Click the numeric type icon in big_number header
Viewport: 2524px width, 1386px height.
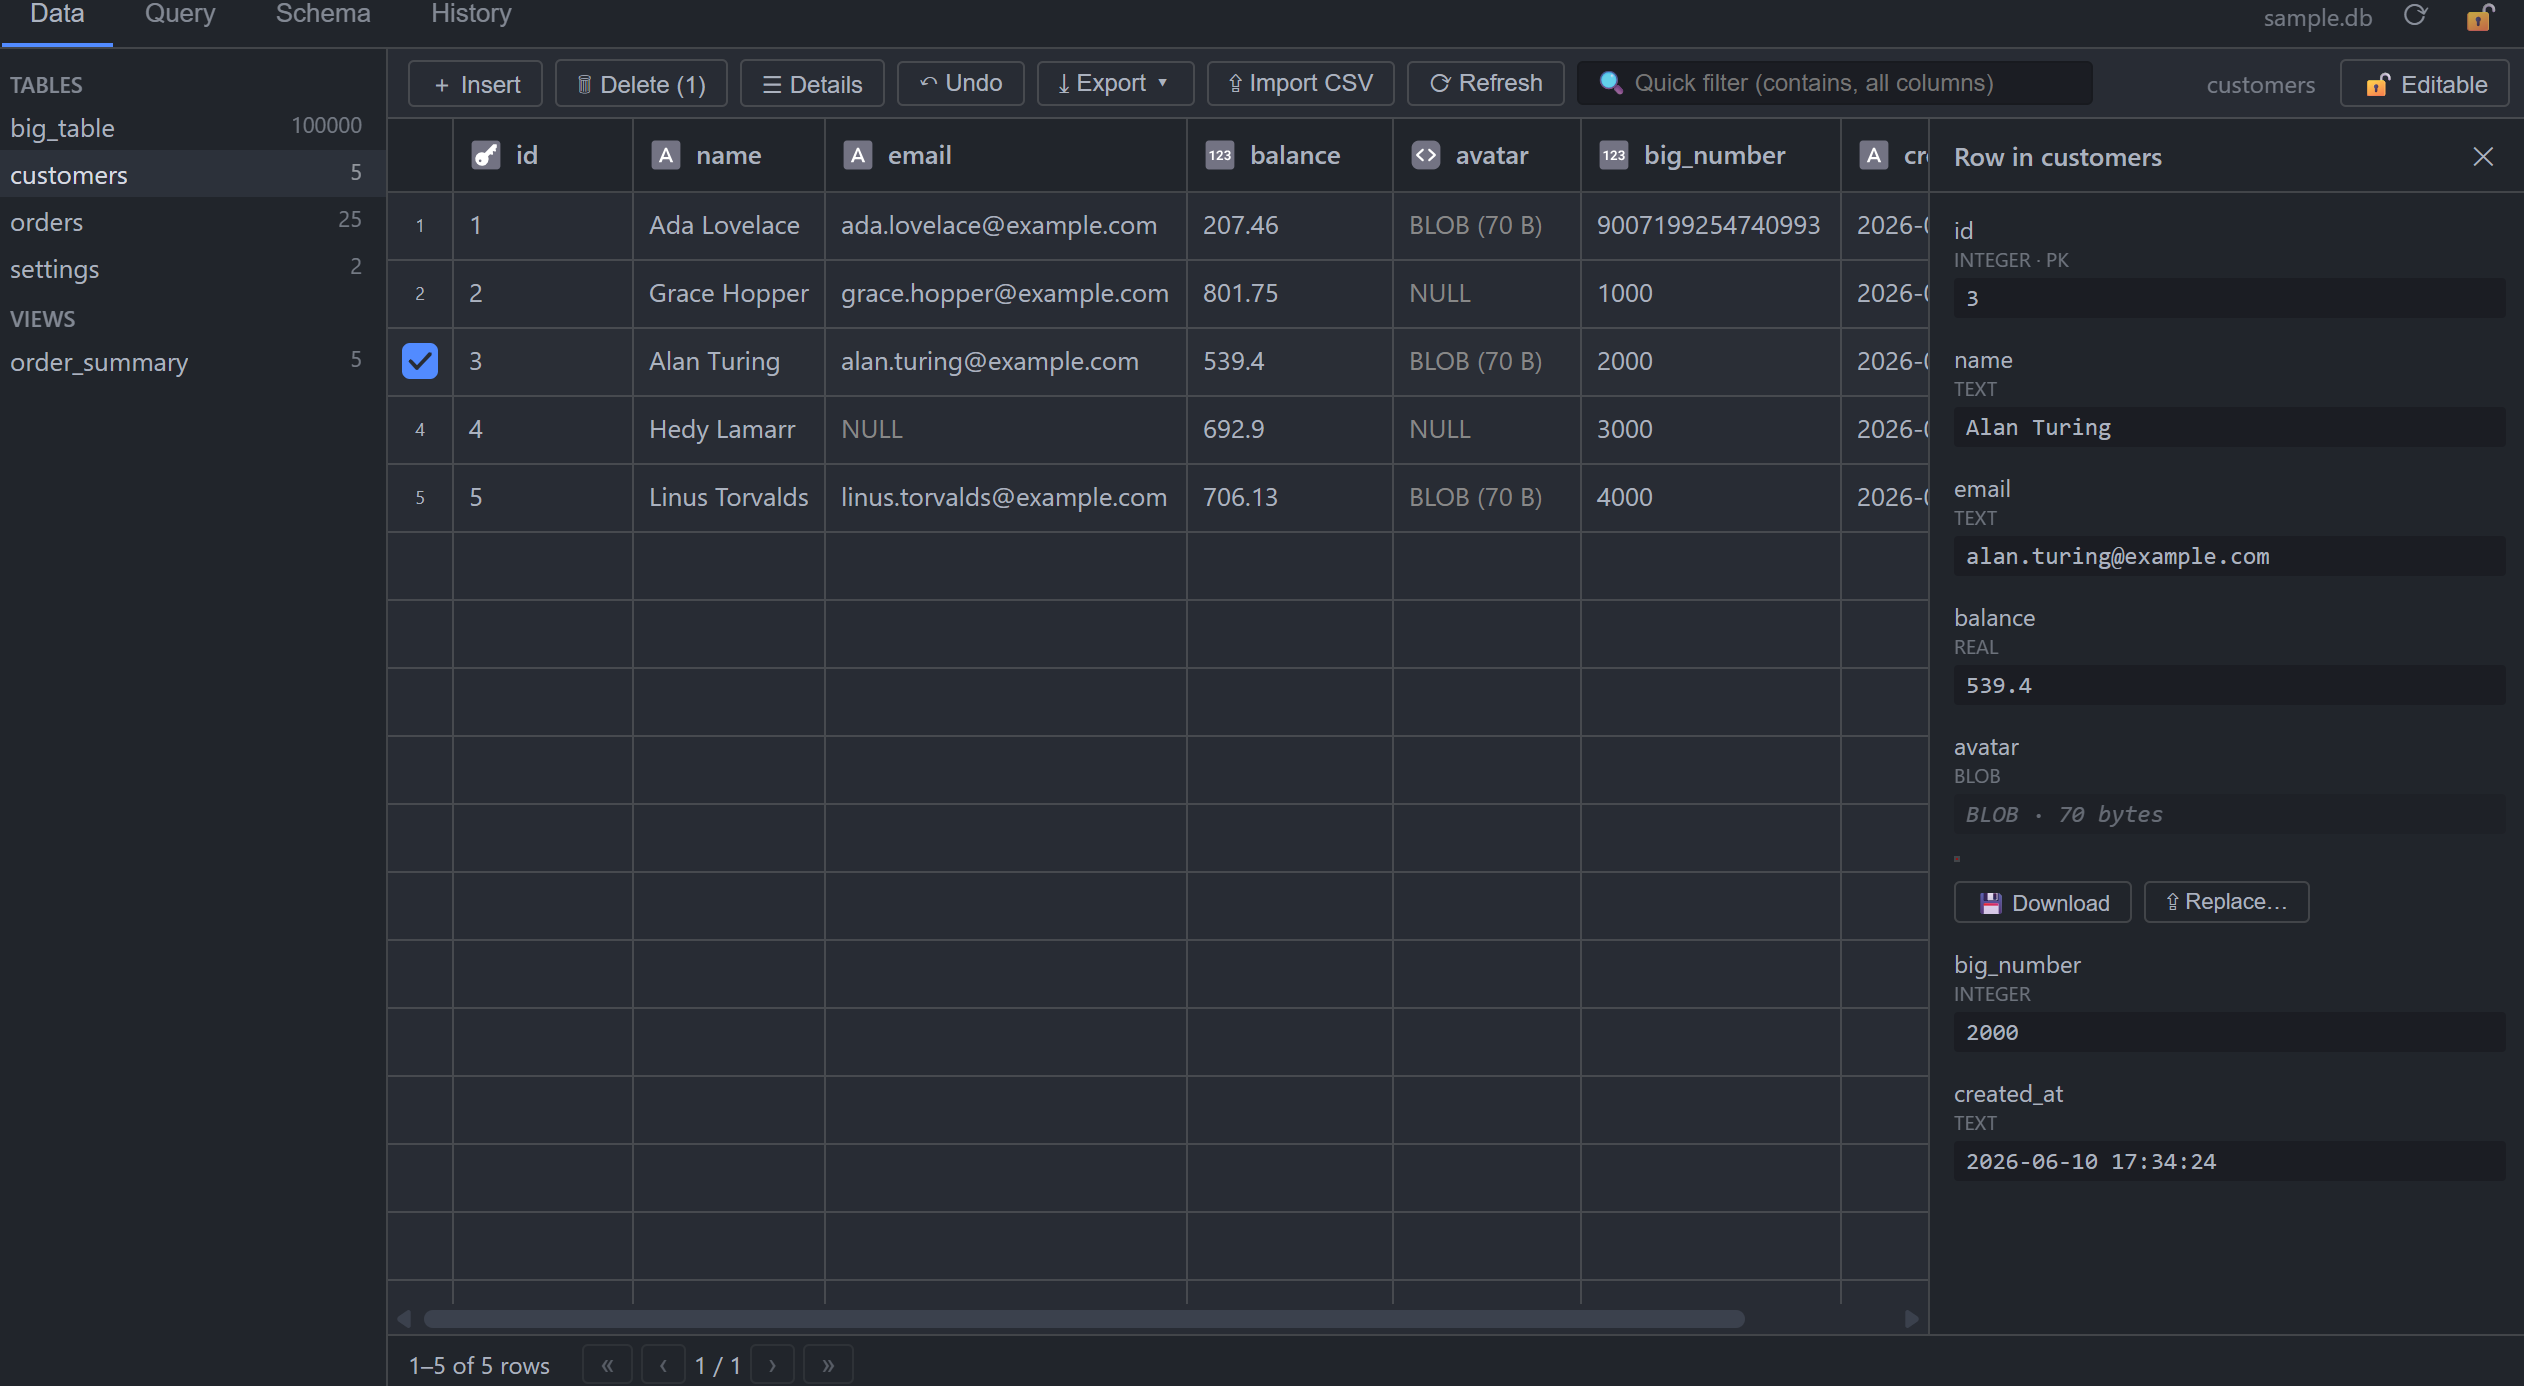point(1614,155)
